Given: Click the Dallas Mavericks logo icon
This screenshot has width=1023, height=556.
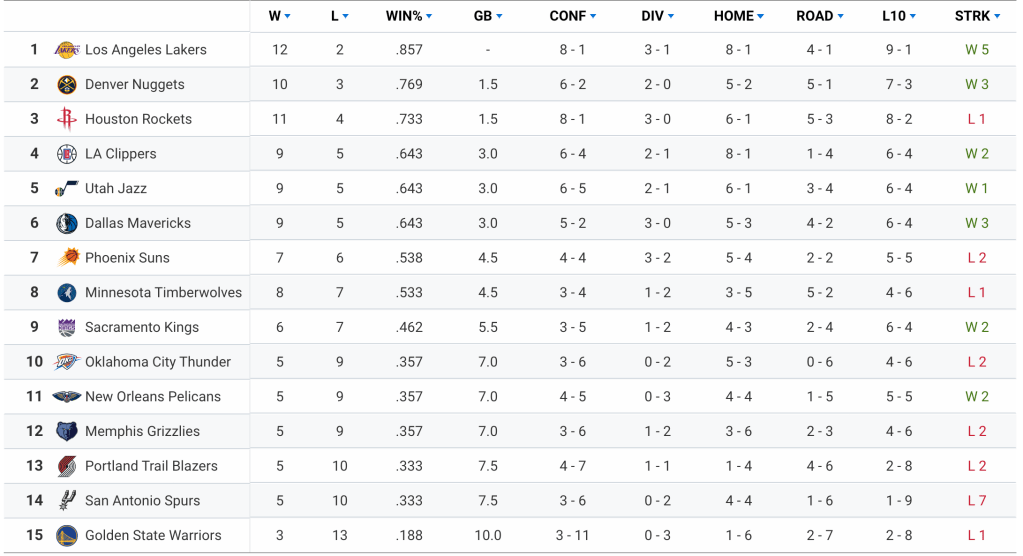Looking at the screenshot, I should coord(67,223).
